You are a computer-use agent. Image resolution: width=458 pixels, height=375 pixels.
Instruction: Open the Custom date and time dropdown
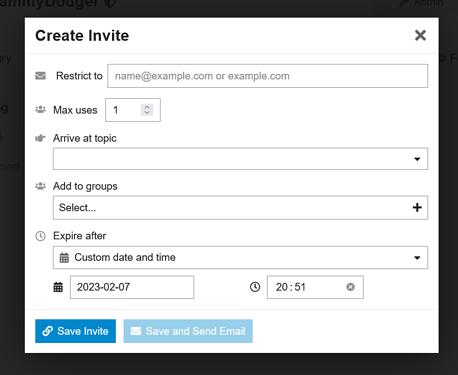pos(240,258)
